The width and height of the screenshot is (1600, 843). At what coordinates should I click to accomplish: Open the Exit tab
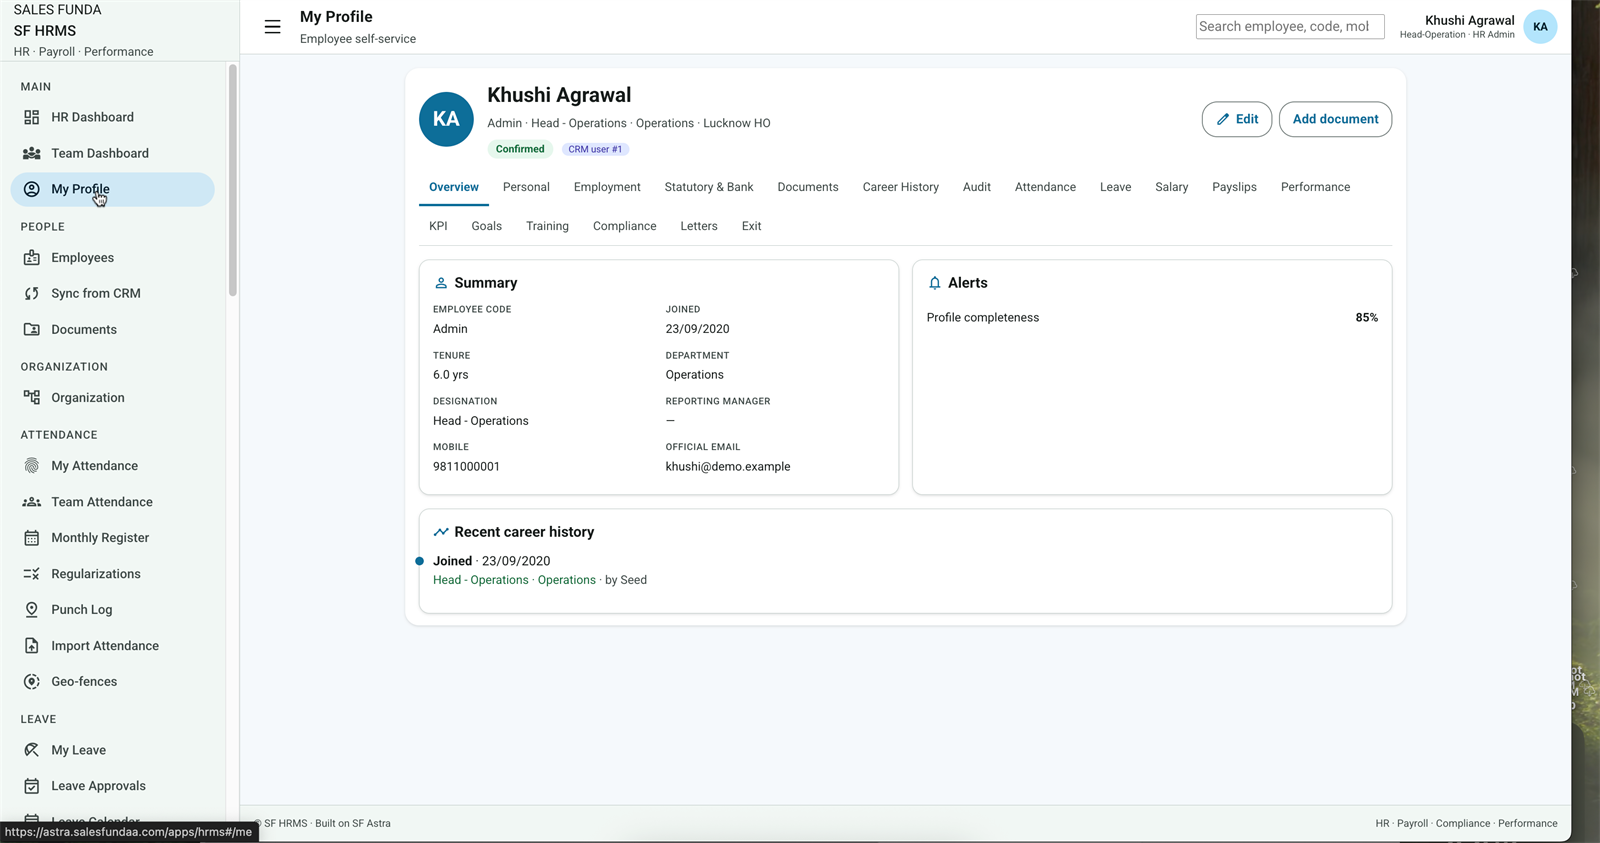coord(751,226)
